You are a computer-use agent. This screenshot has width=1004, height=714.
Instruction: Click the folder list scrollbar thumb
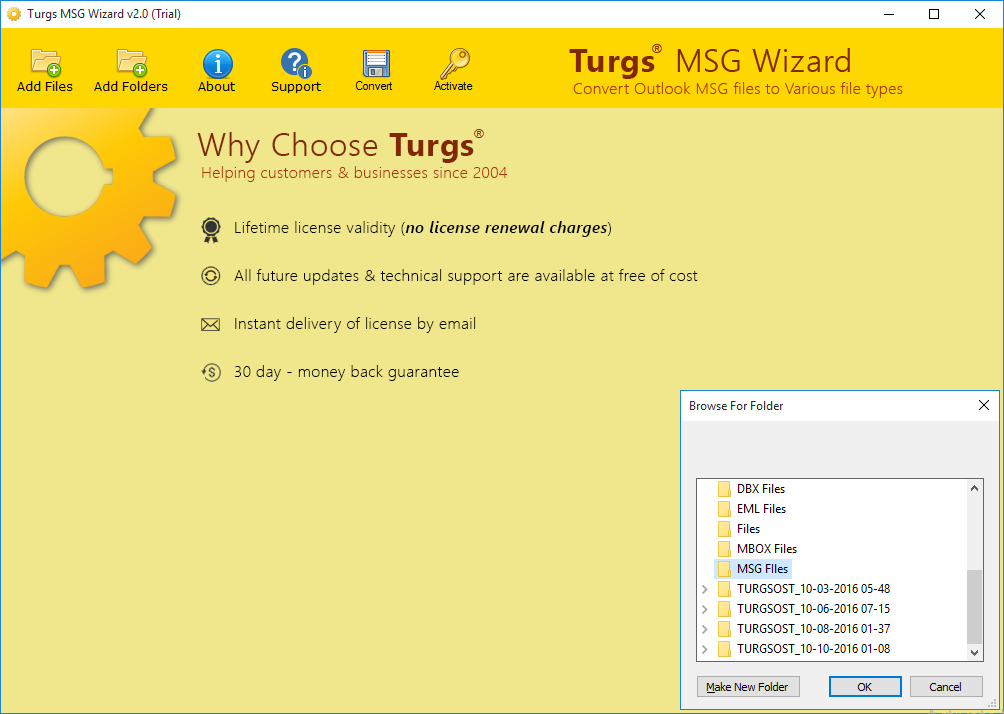pyautogui.click(x=975, y=607)
